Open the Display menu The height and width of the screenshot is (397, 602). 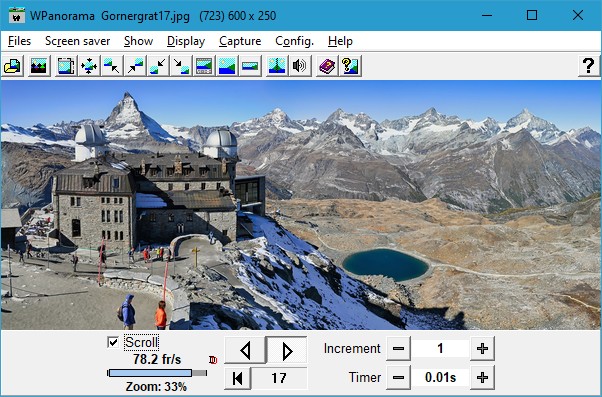tap(186, 41)
